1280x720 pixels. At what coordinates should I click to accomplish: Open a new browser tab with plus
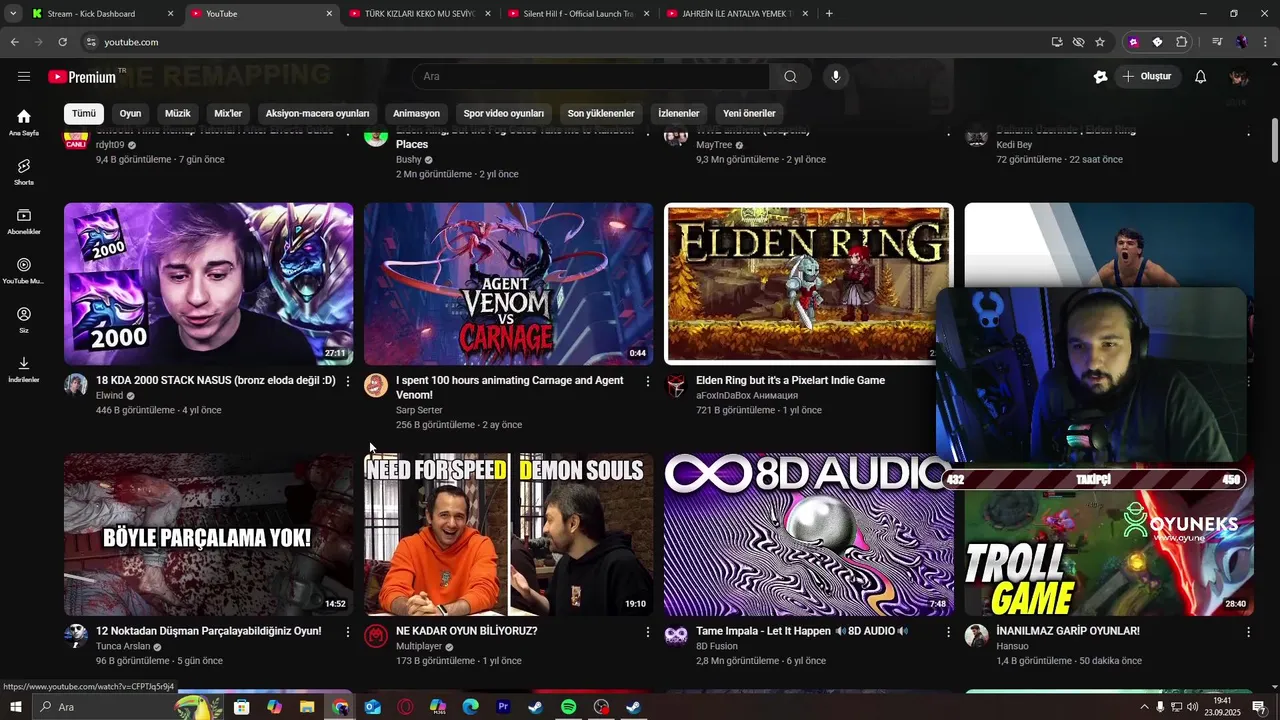pos(829,14)
